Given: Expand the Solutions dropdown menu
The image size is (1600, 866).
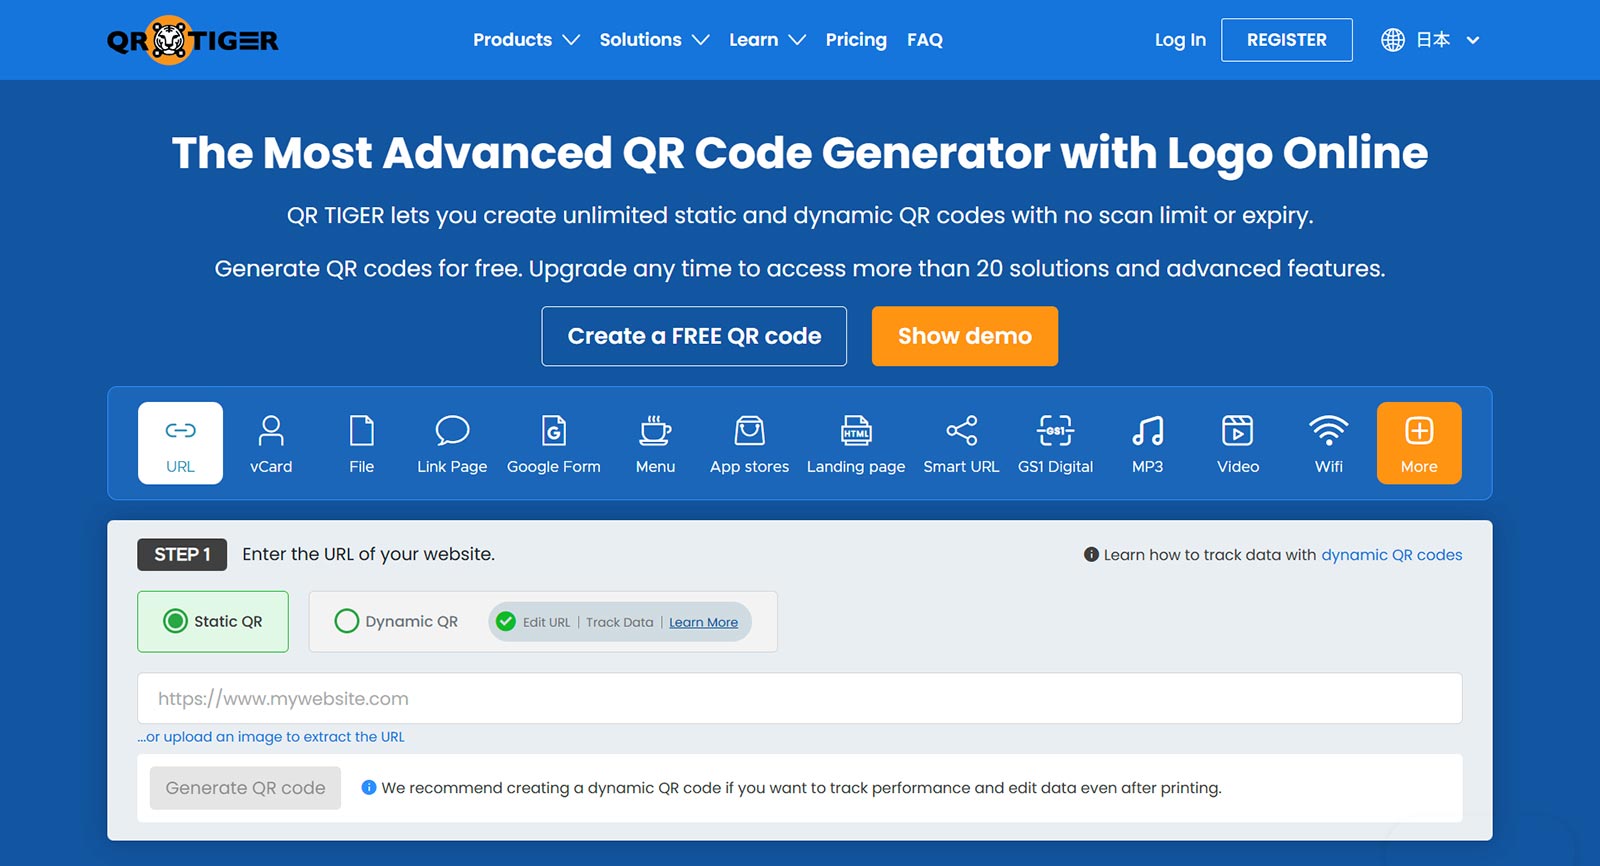Looking at the screenshot, I should 654,40.
